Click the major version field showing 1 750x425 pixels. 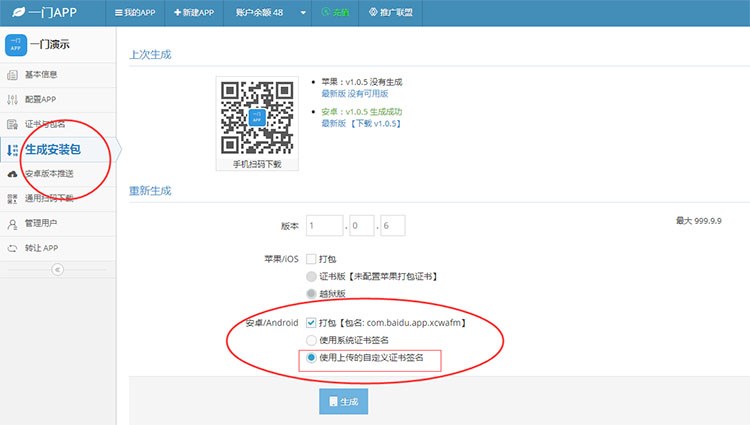[324, 225]
